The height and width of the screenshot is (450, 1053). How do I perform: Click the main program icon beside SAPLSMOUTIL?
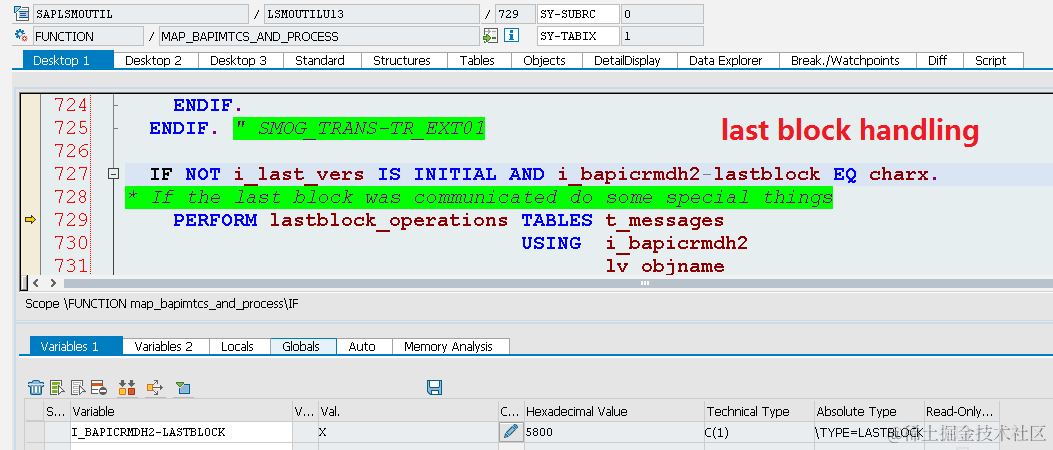coord(21,13)
